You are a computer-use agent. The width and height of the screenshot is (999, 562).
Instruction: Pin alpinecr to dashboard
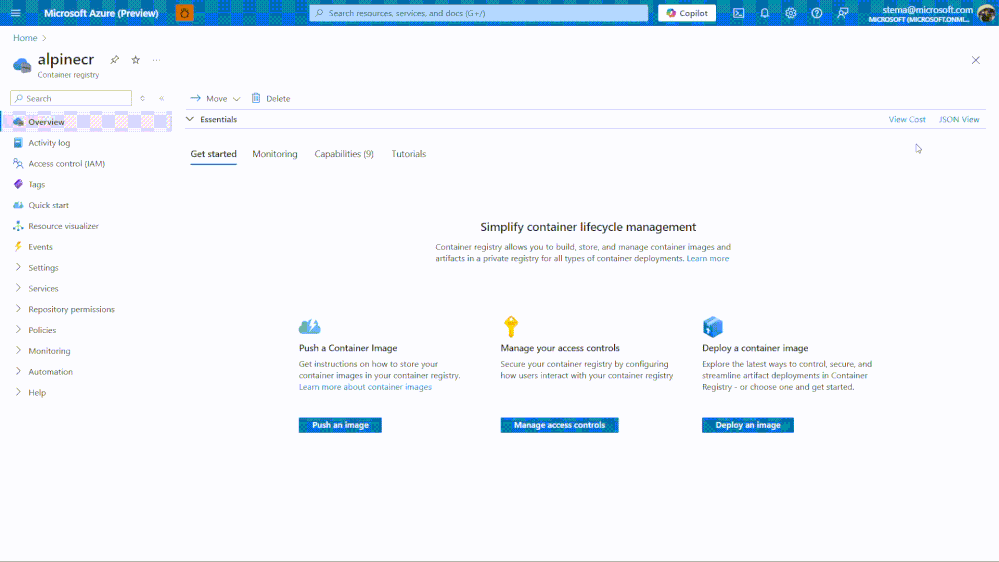(x=115, y=60)
